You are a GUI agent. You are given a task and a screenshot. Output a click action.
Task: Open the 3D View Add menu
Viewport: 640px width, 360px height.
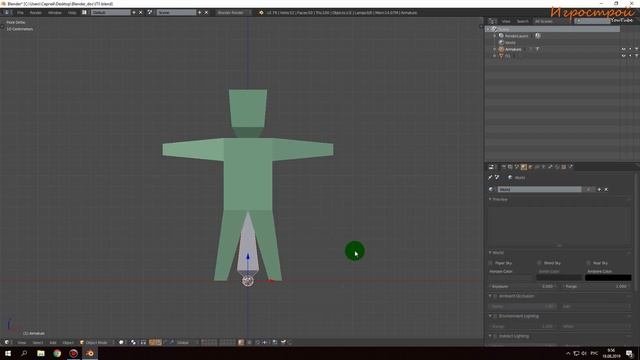coord(53,342)
